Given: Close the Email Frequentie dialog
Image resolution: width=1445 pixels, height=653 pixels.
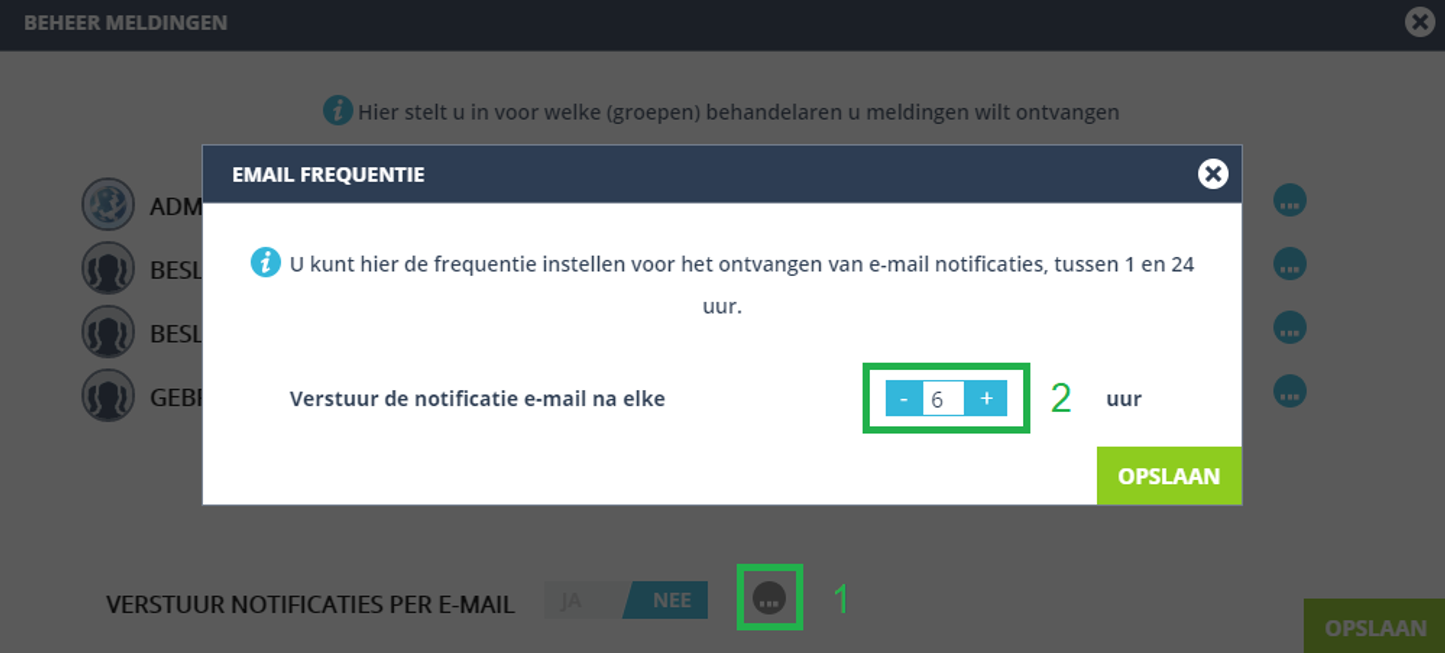Looking at the screenshot, I should pos(1213,173).
